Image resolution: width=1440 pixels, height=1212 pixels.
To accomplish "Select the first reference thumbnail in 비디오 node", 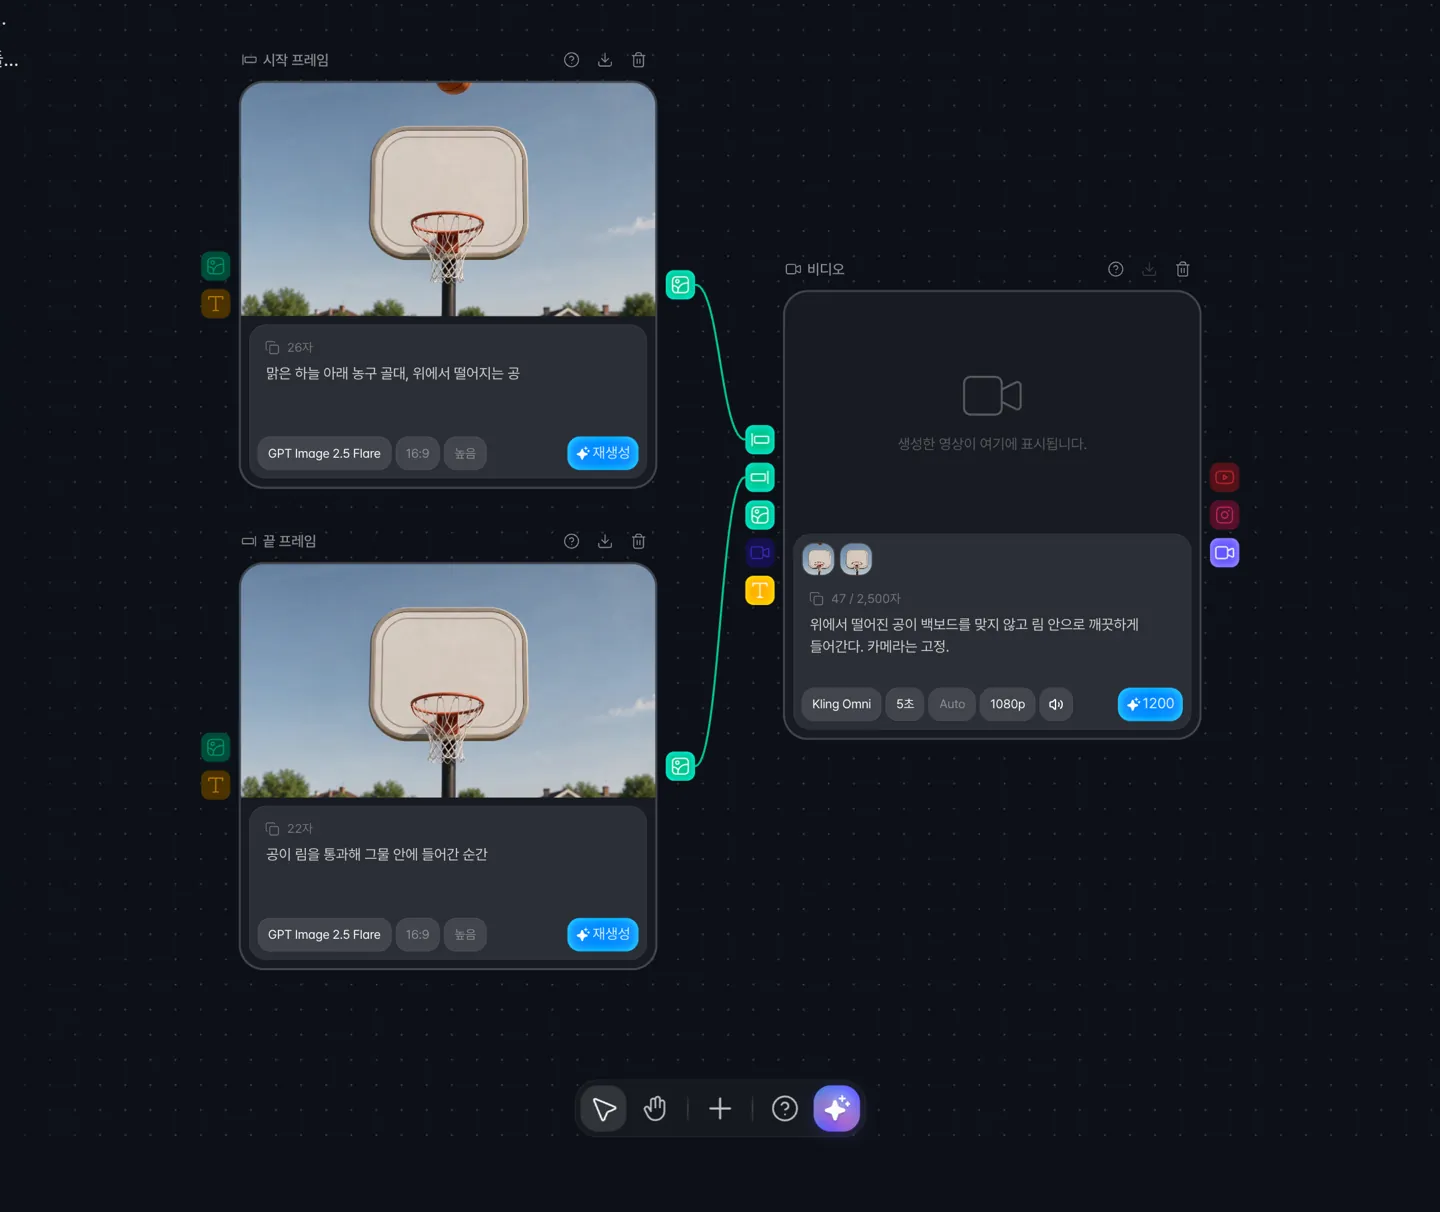I will [x=819, y=560].
